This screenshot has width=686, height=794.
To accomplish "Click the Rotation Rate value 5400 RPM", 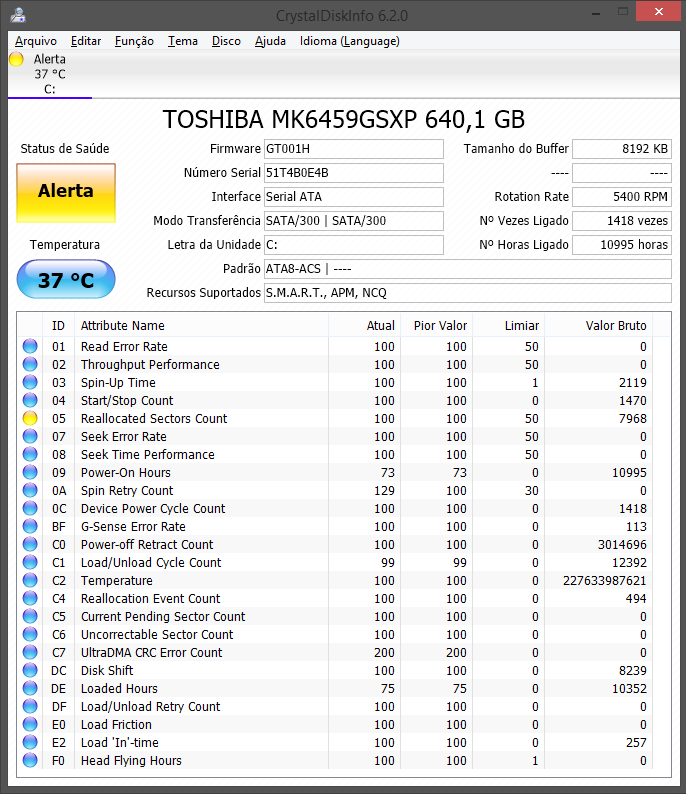I will (x=622, y=196).
